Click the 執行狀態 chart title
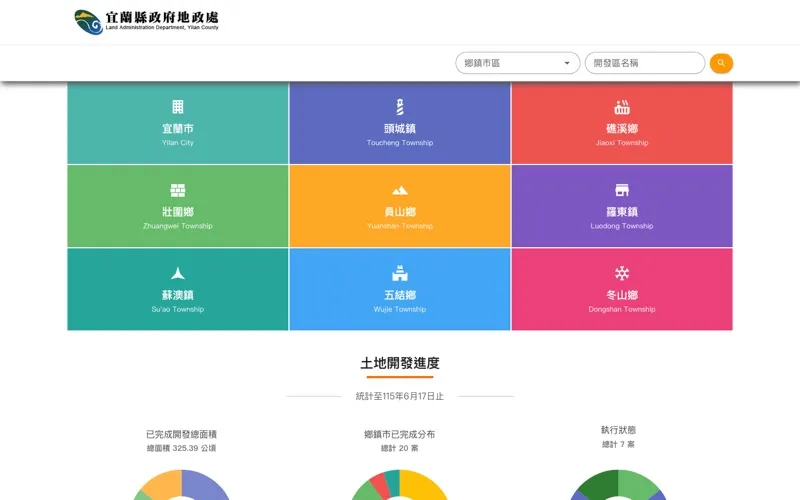The width and height of the screenshot is (800, 500). pos(618,430)
